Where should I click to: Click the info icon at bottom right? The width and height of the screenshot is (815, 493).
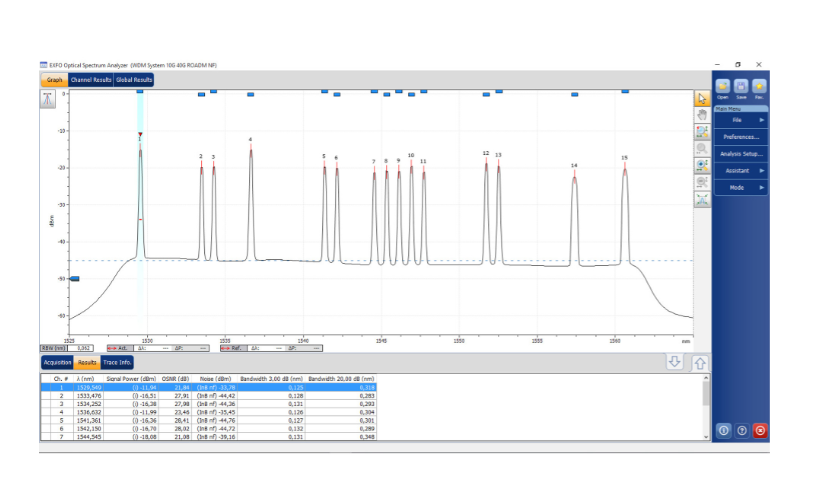[x=723, y=430]
